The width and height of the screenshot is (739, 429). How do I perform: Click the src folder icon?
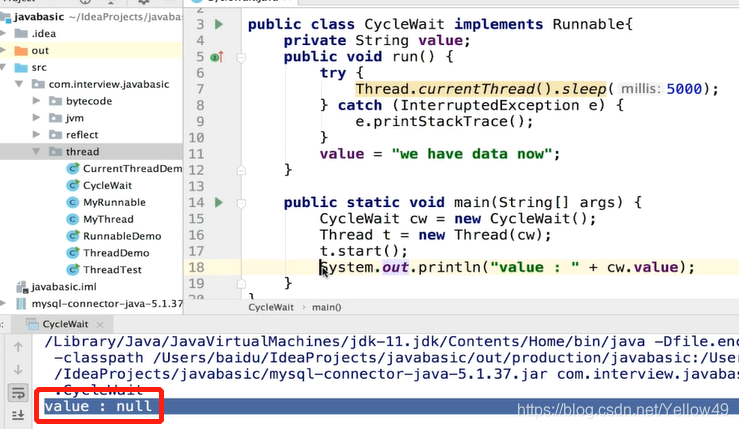tap(21, 67)
